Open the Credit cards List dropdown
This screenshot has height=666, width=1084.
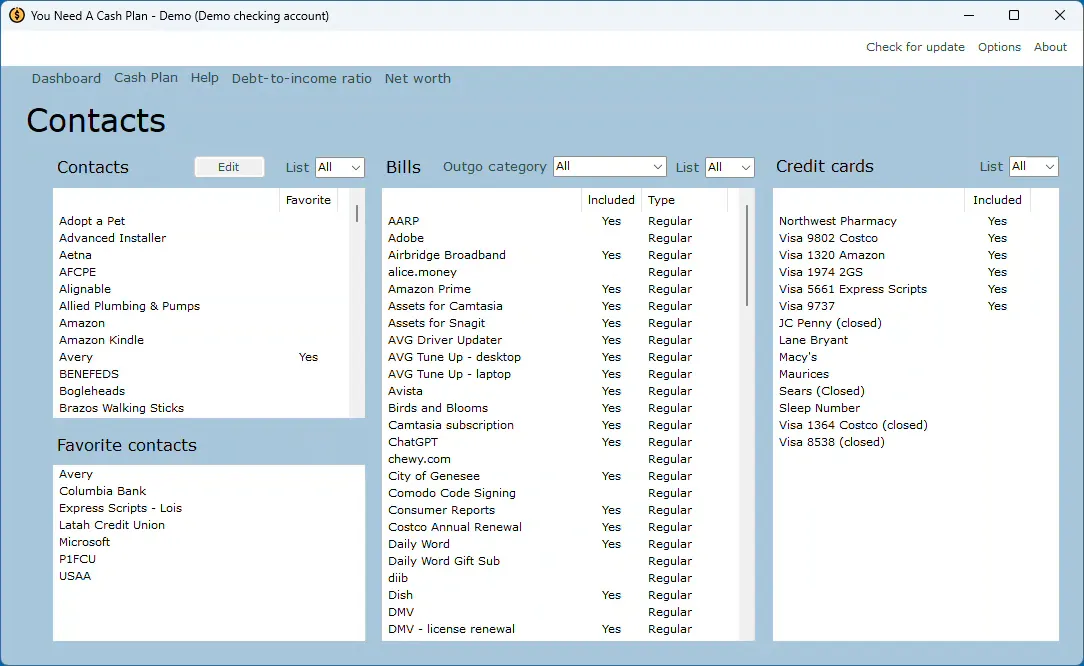(1034, 166)
